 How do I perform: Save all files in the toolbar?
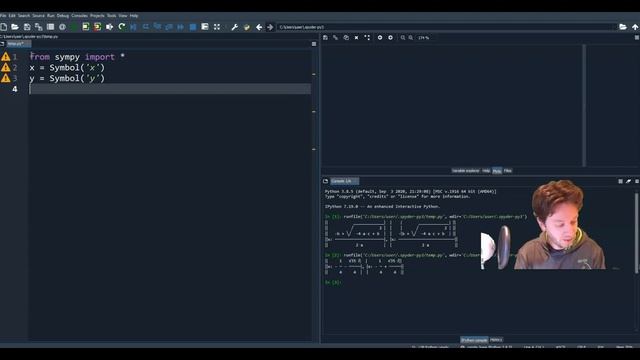pyautogui.click(x=38, y=27)
